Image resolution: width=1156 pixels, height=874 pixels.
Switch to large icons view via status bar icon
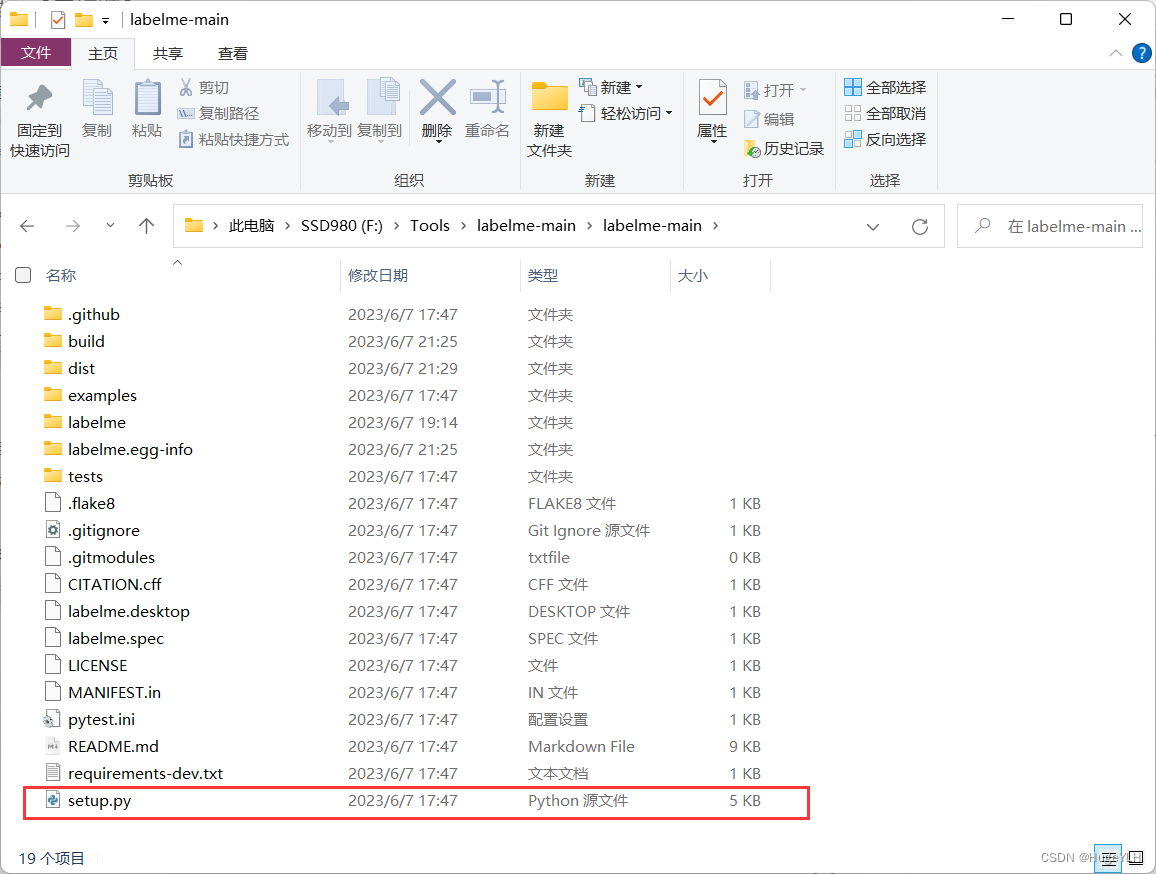(x=1135, y=859)
